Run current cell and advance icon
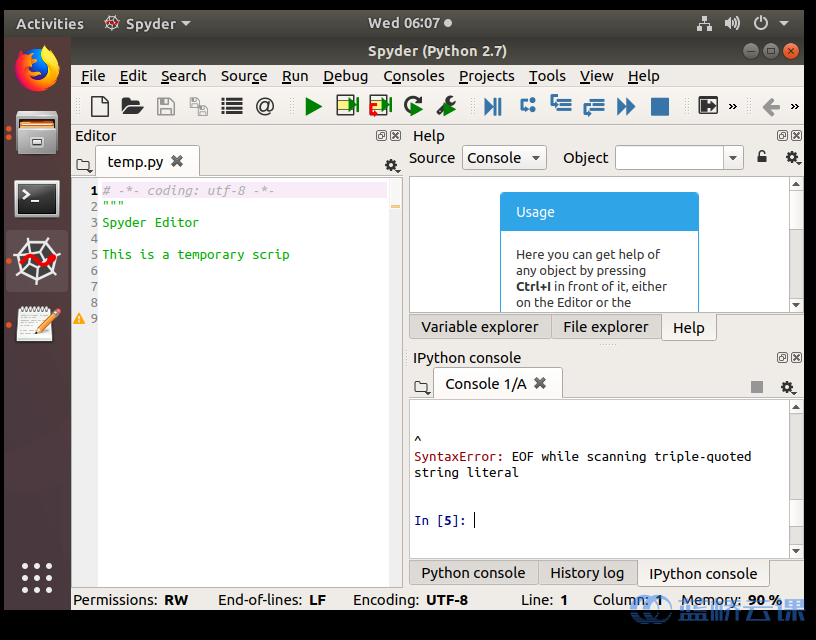The height and width of the screenshot is (640, 816). coord(380,106)
